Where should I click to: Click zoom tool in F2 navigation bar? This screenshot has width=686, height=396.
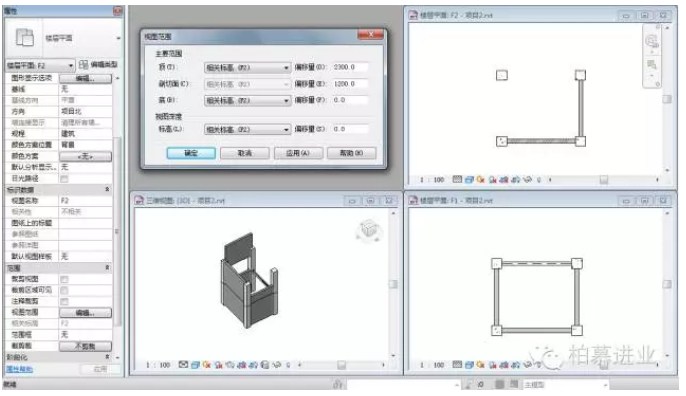[651, 65]
